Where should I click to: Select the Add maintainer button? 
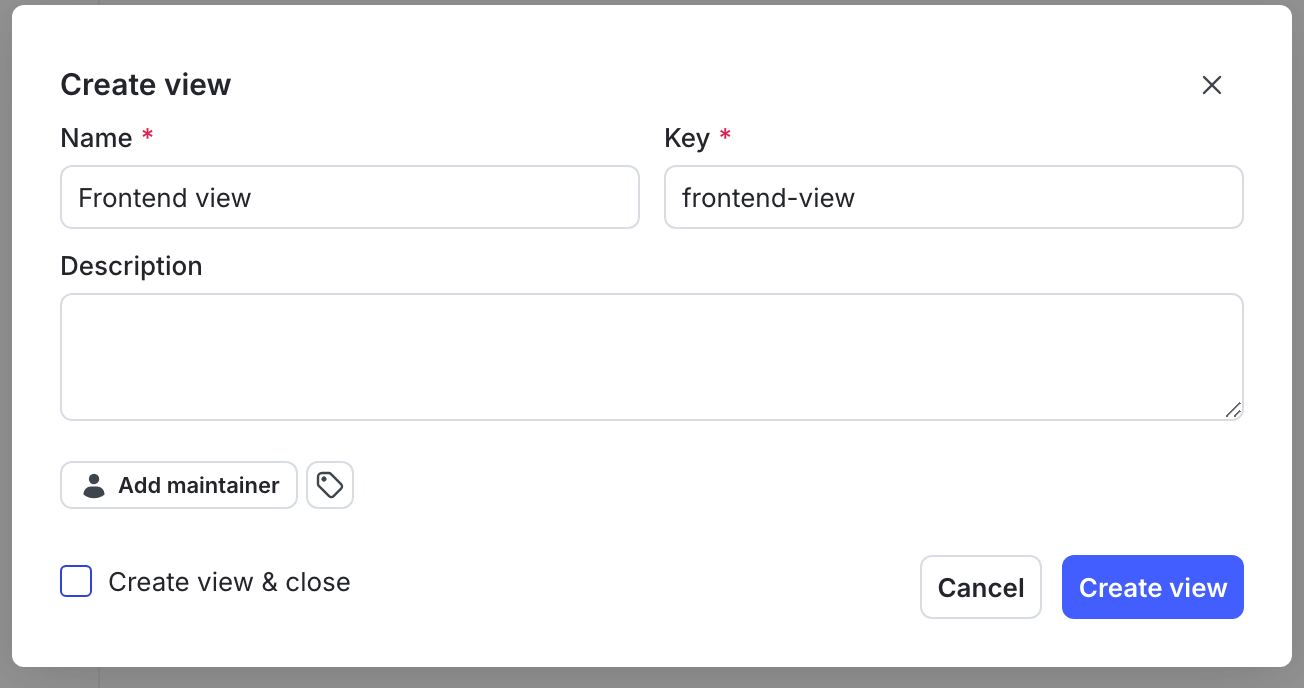click(178, 485)
